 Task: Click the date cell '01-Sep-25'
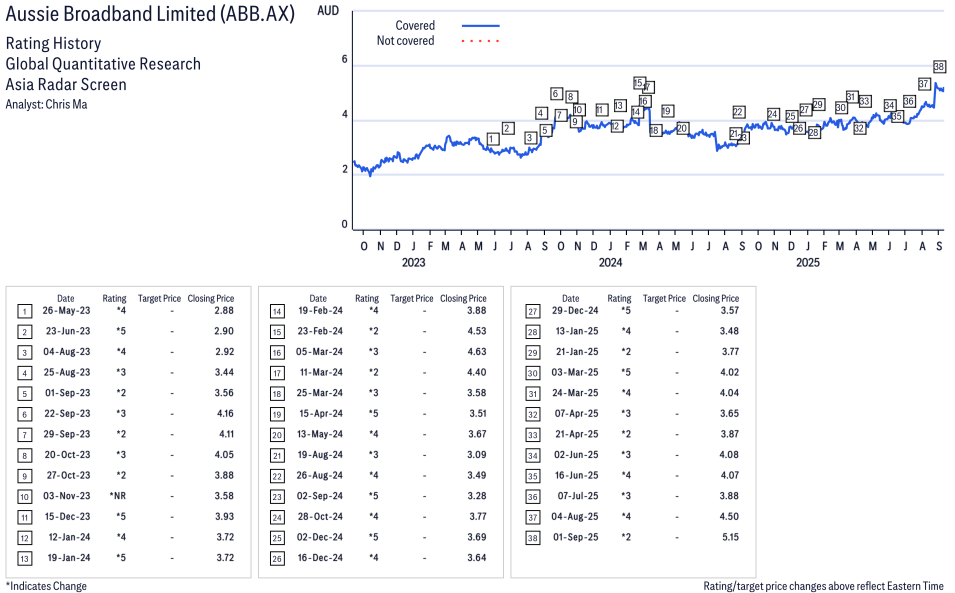click(x=576, y=537)
